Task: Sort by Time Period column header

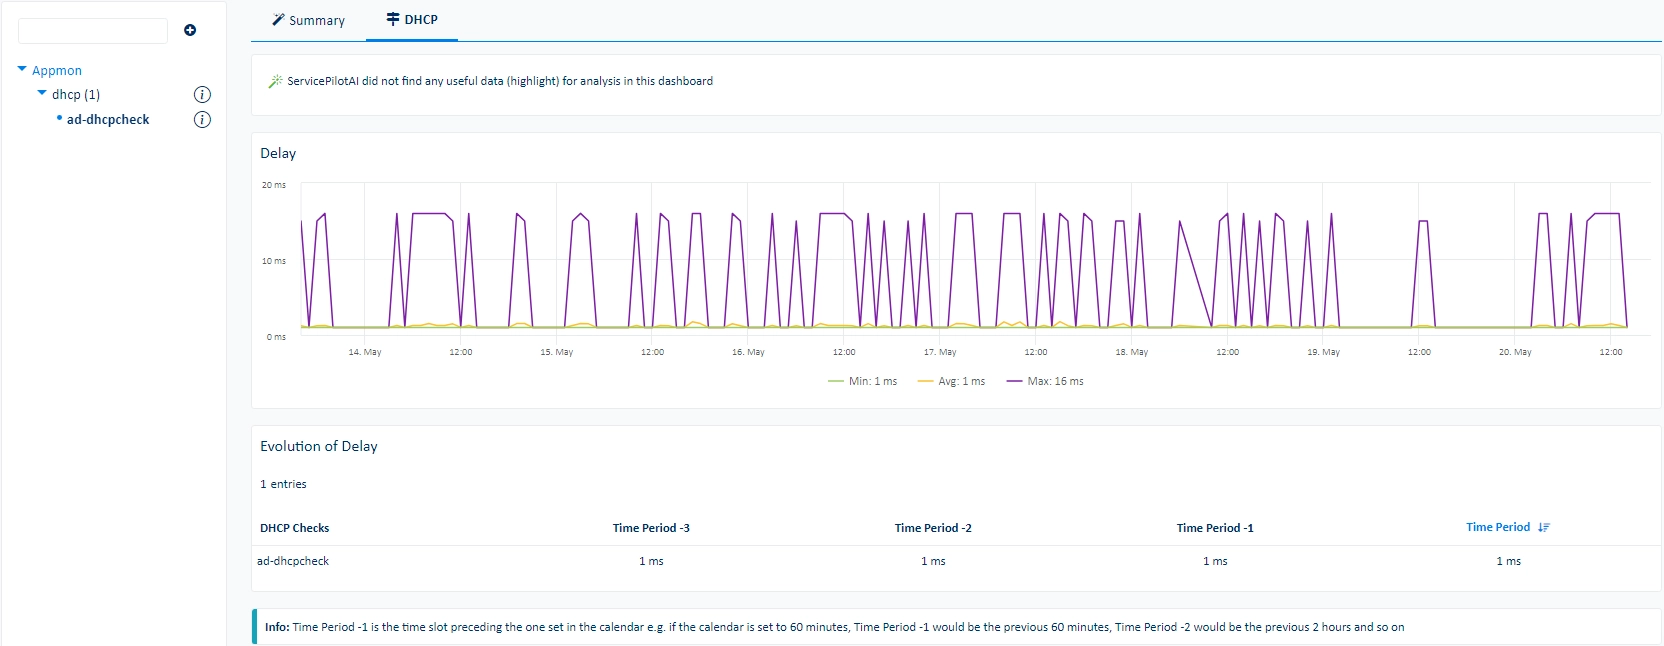Action: pyautogui.click(x=1498, y=527)
